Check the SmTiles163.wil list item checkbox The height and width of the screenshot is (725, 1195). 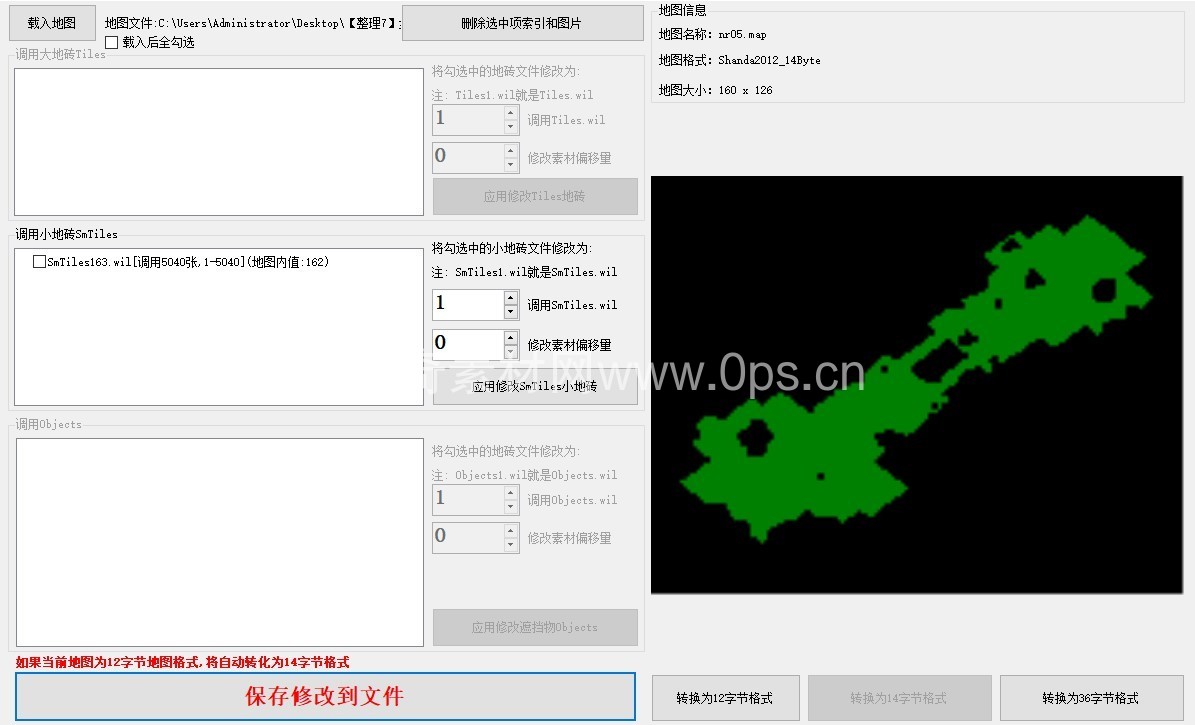coord(39,262)
